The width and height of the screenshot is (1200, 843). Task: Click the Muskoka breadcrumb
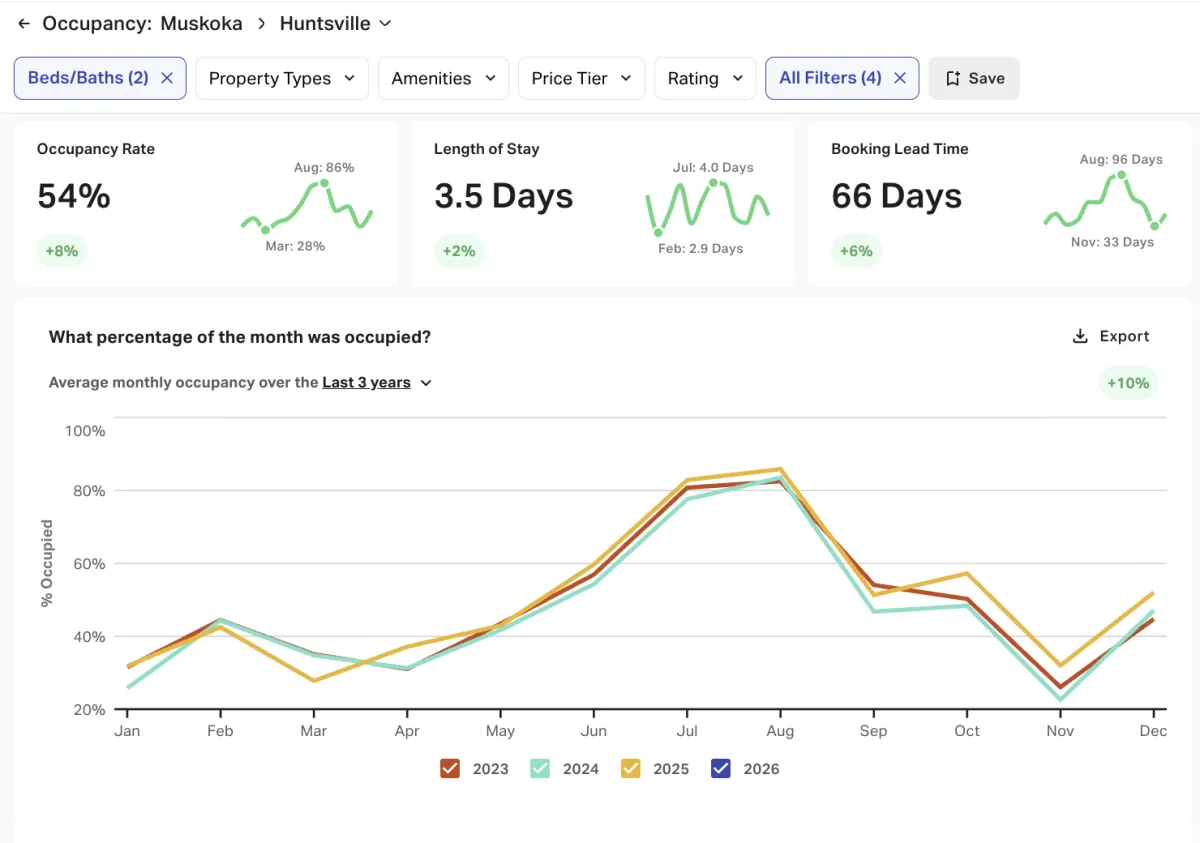(x=201, y=23)
